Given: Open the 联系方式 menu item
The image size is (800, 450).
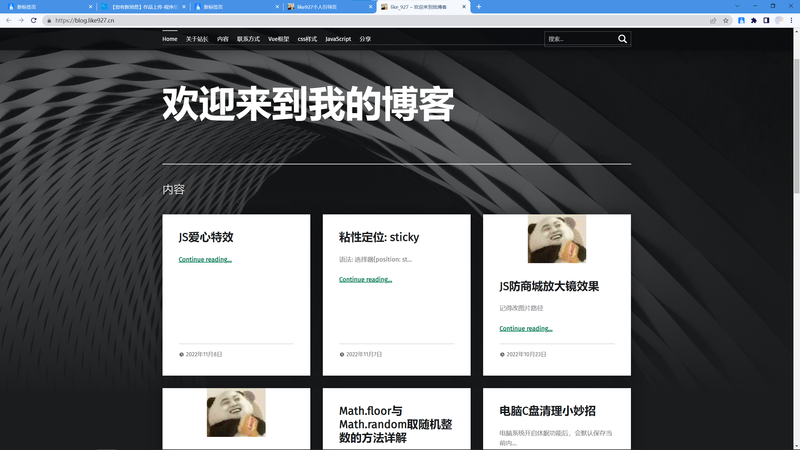Looking at the screenshot, I should [248, 39].
